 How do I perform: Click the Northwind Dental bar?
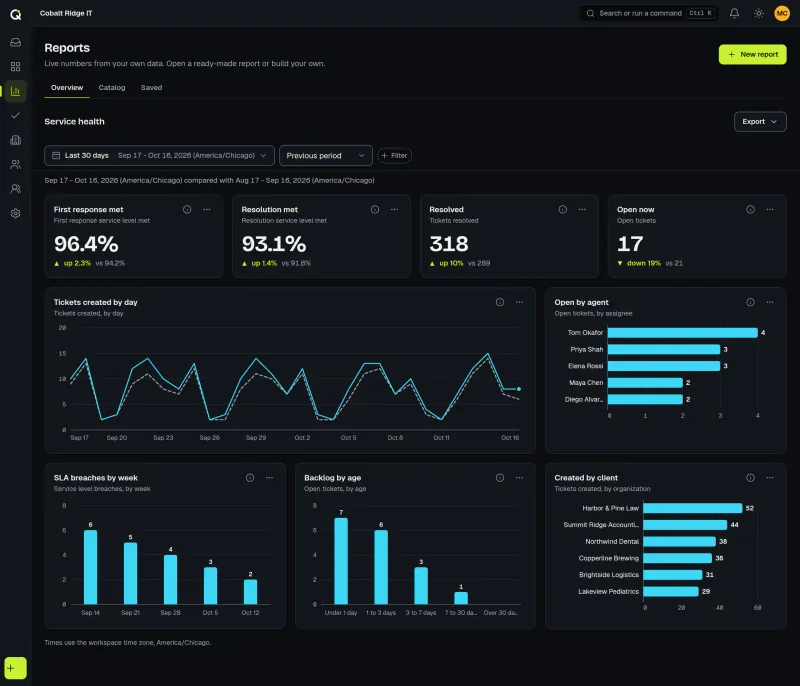(680, 542)
